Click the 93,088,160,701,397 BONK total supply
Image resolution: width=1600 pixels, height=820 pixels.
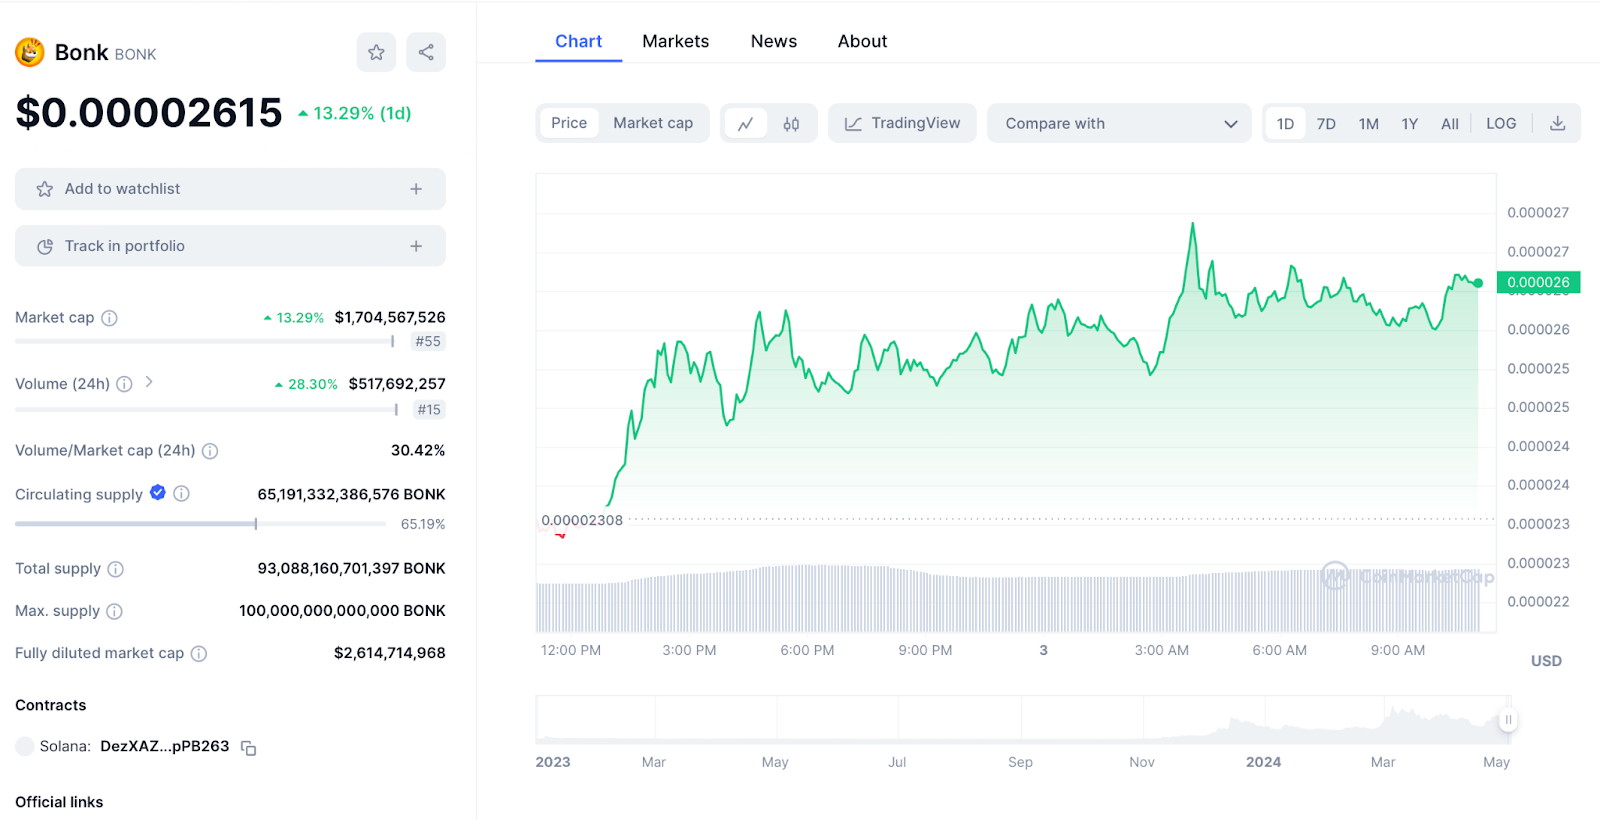351,568
